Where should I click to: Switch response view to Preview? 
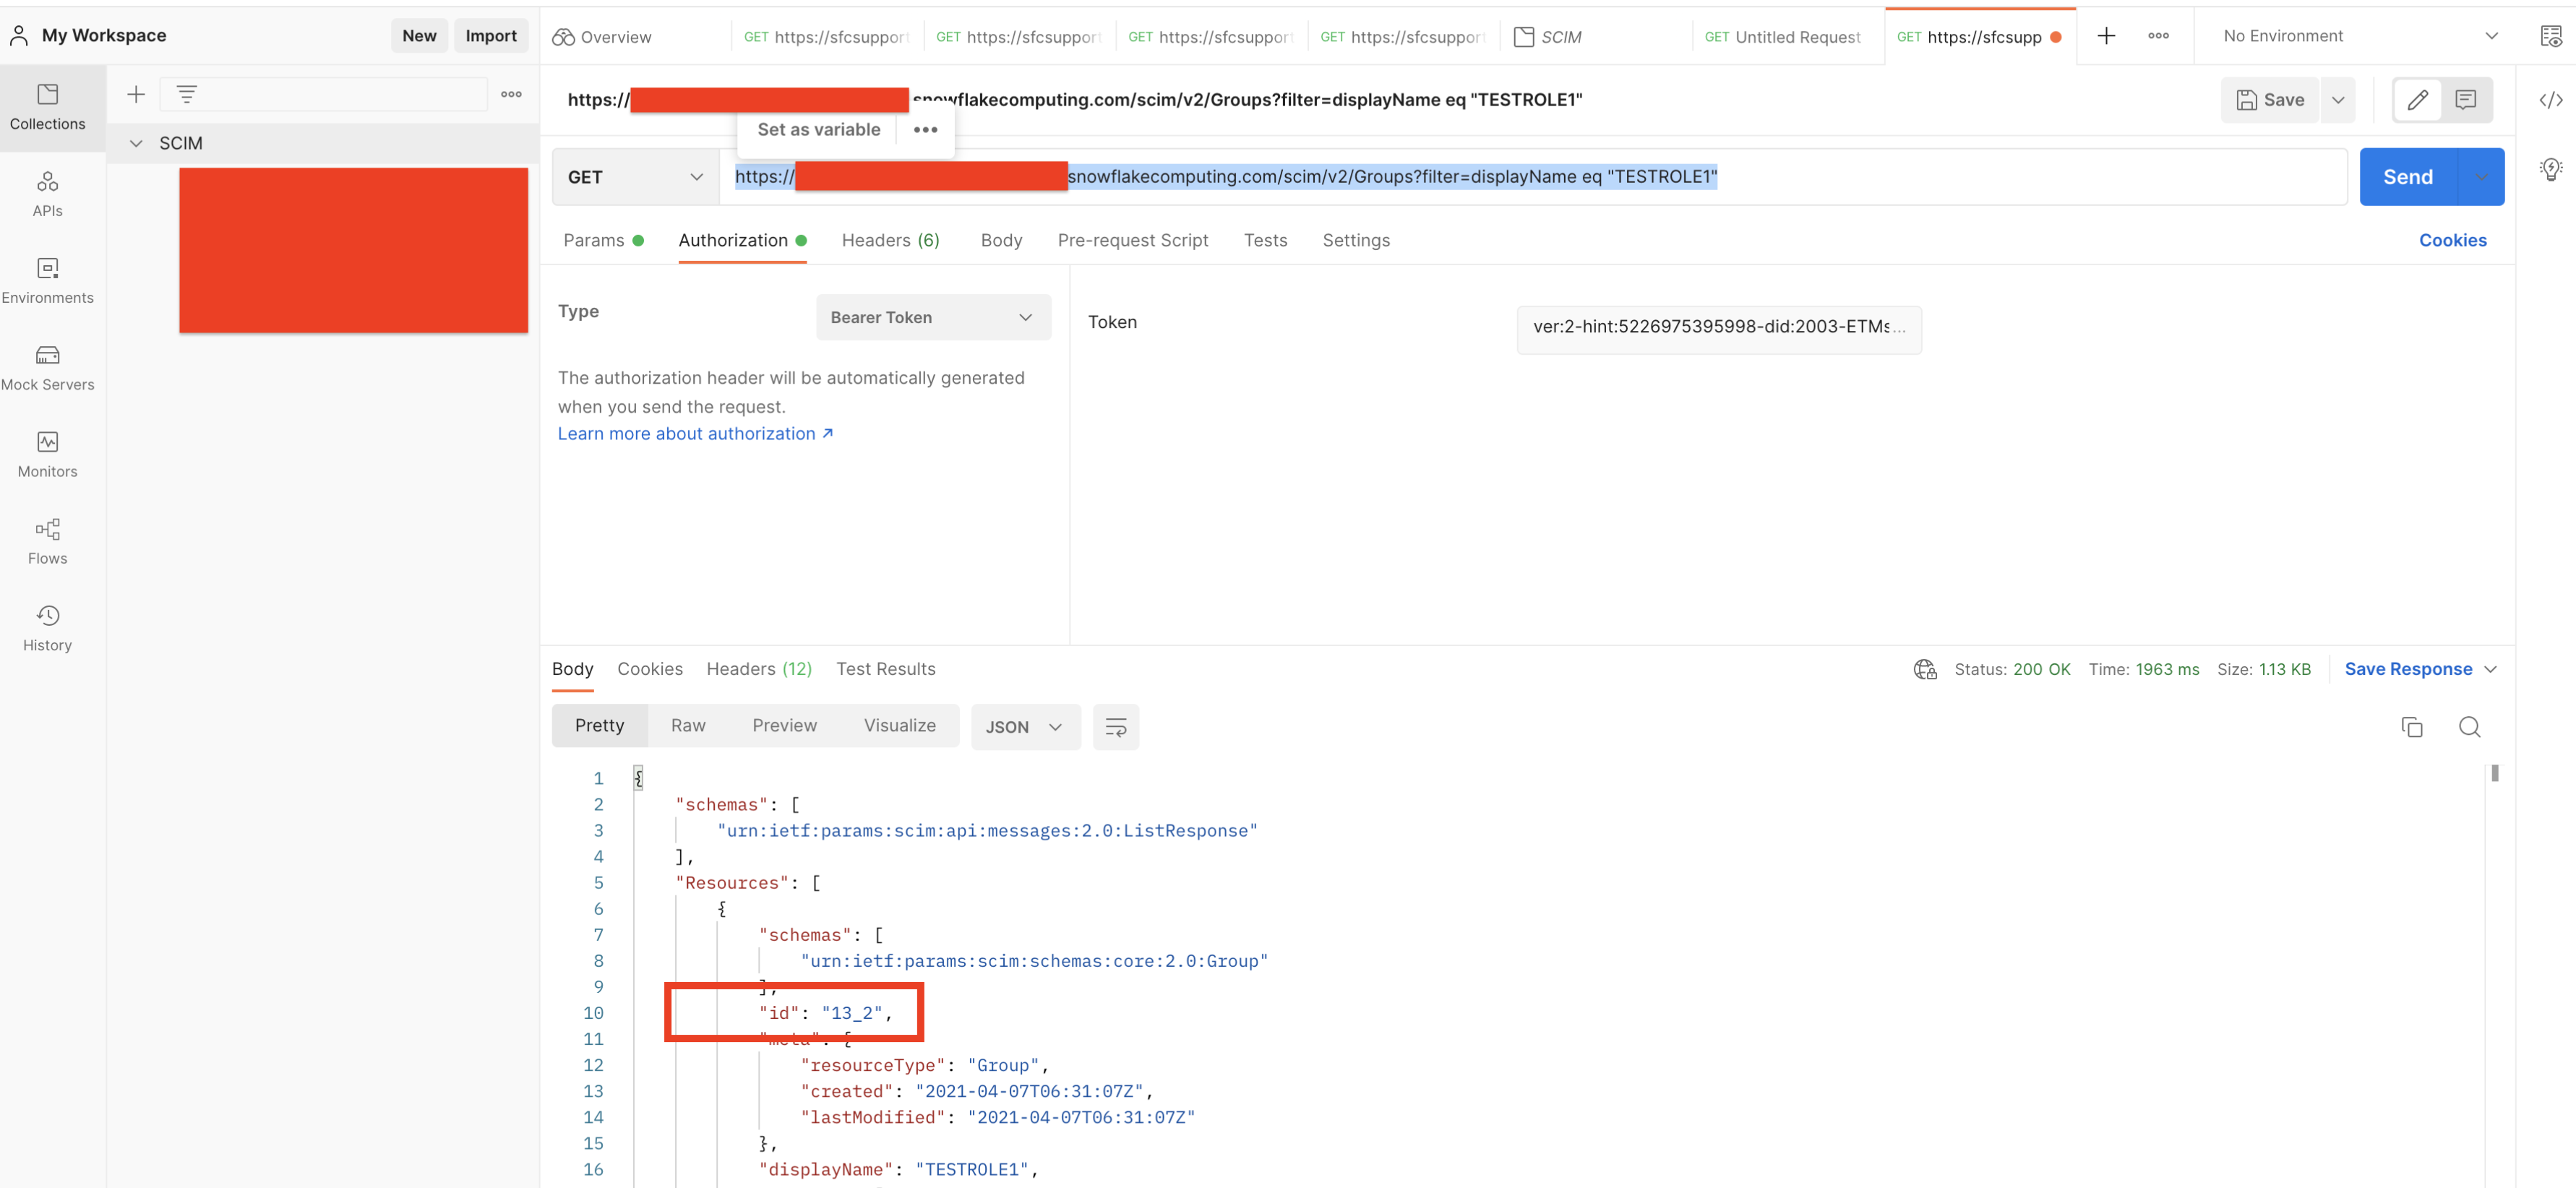click(784, 725)
